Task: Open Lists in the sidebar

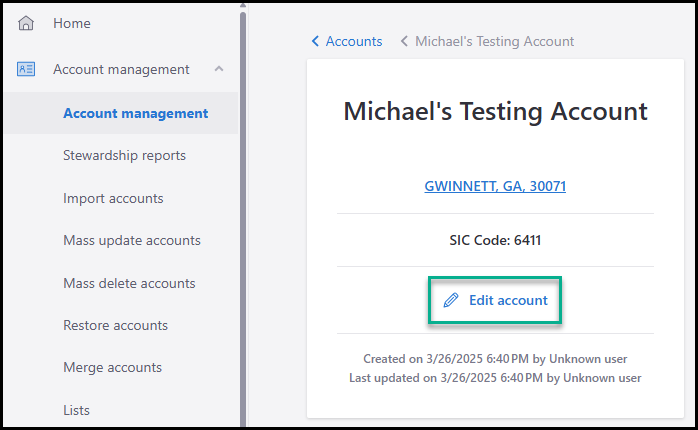Action: [x=76, y=410]
